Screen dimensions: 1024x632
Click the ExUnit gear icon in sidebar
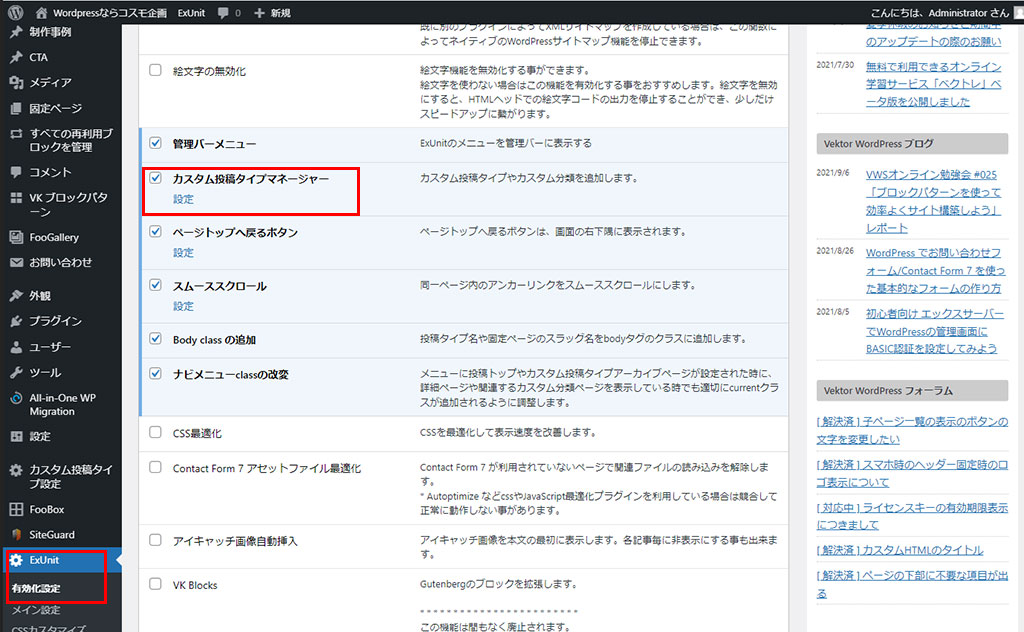(16, 560)
